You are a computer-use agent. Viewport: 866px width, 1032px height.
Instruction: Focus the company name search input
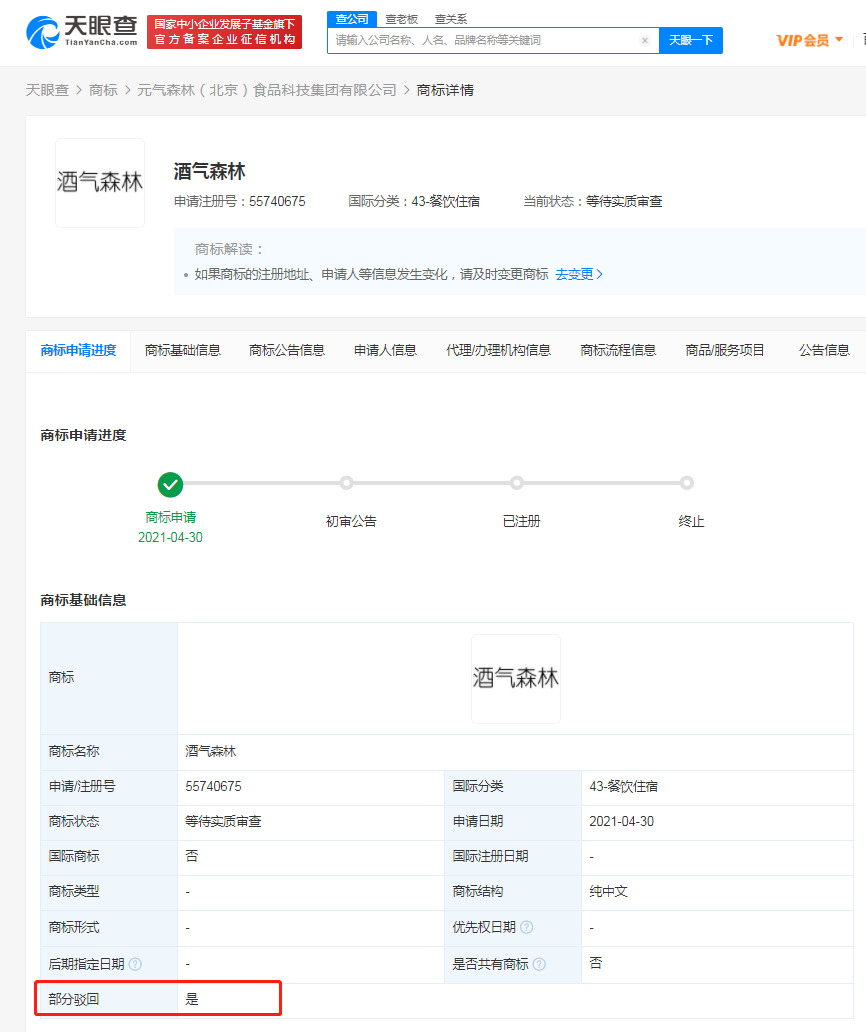tap(485, 41)
